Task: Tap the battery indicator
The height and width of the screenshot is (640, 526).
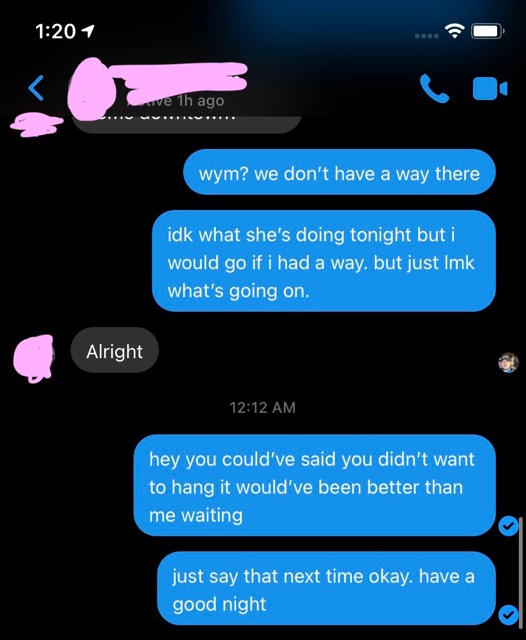Action: coord(488,31)
